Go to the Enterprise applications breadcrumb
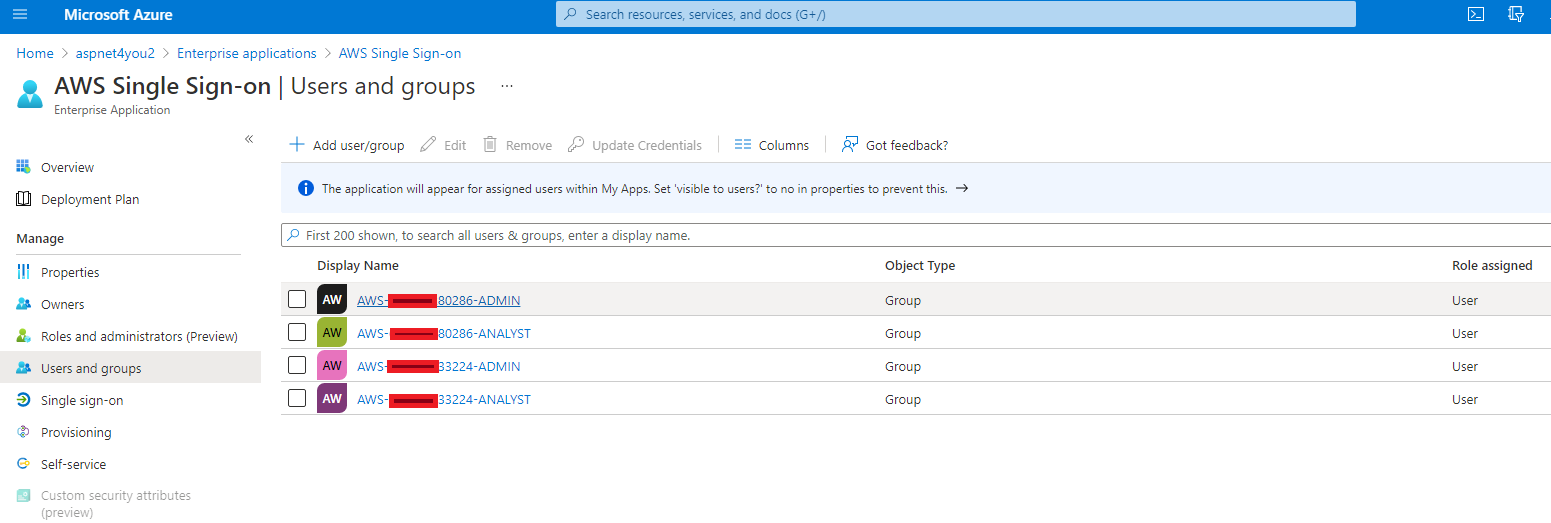Screen dimensions: 1551x523 coord(247,53)
